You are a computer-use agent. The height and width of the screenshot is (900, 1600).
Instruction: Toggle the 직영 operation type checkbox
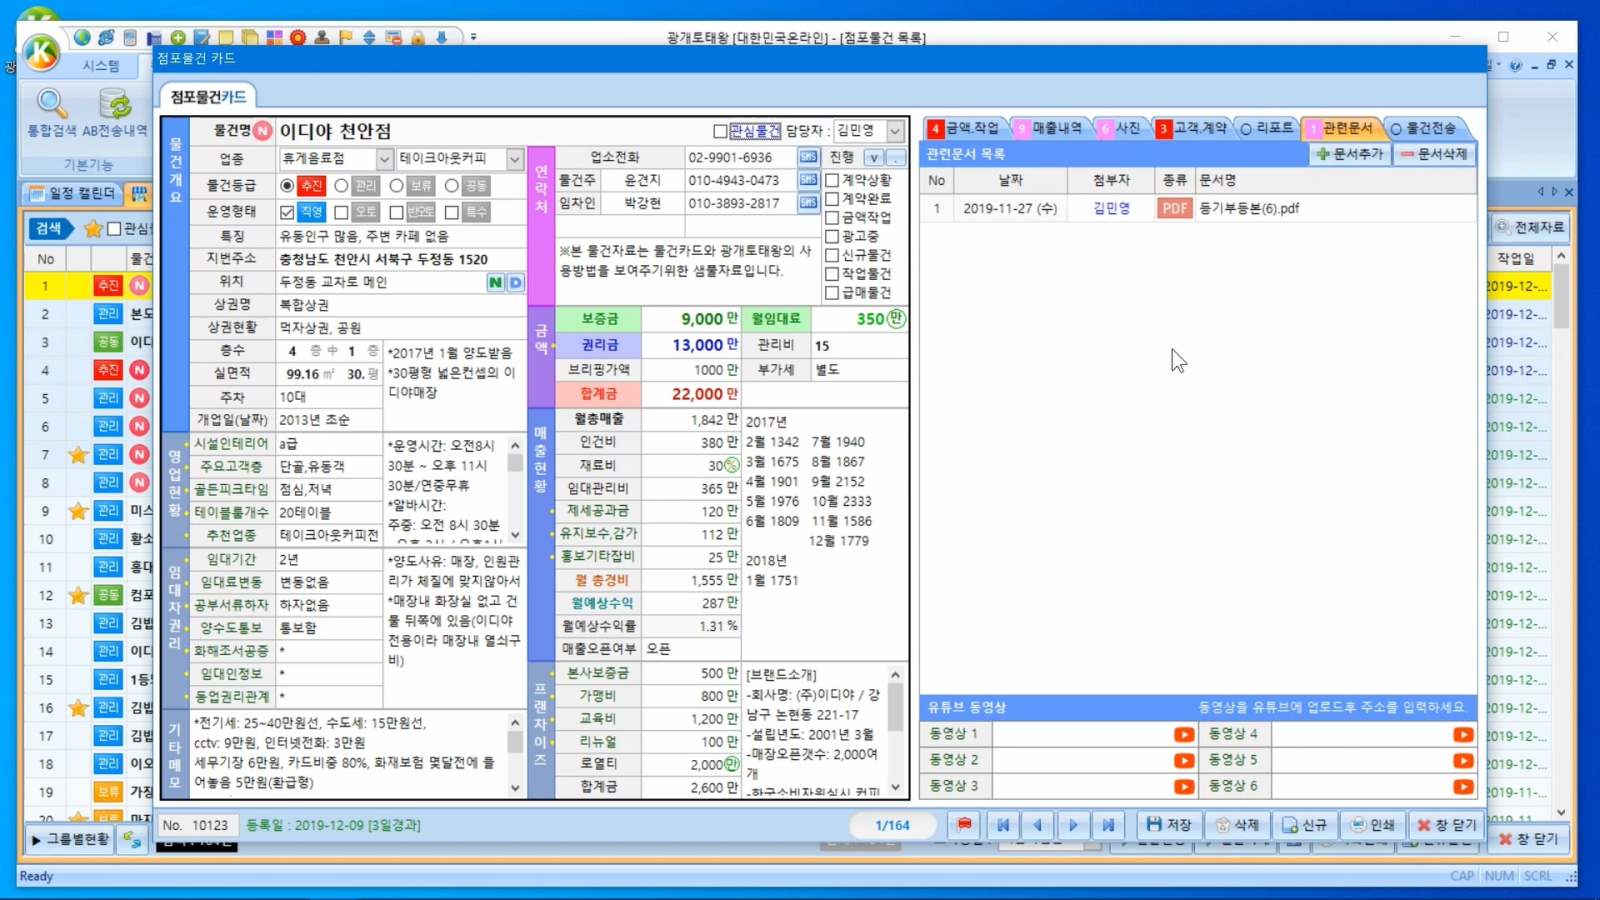288,213
